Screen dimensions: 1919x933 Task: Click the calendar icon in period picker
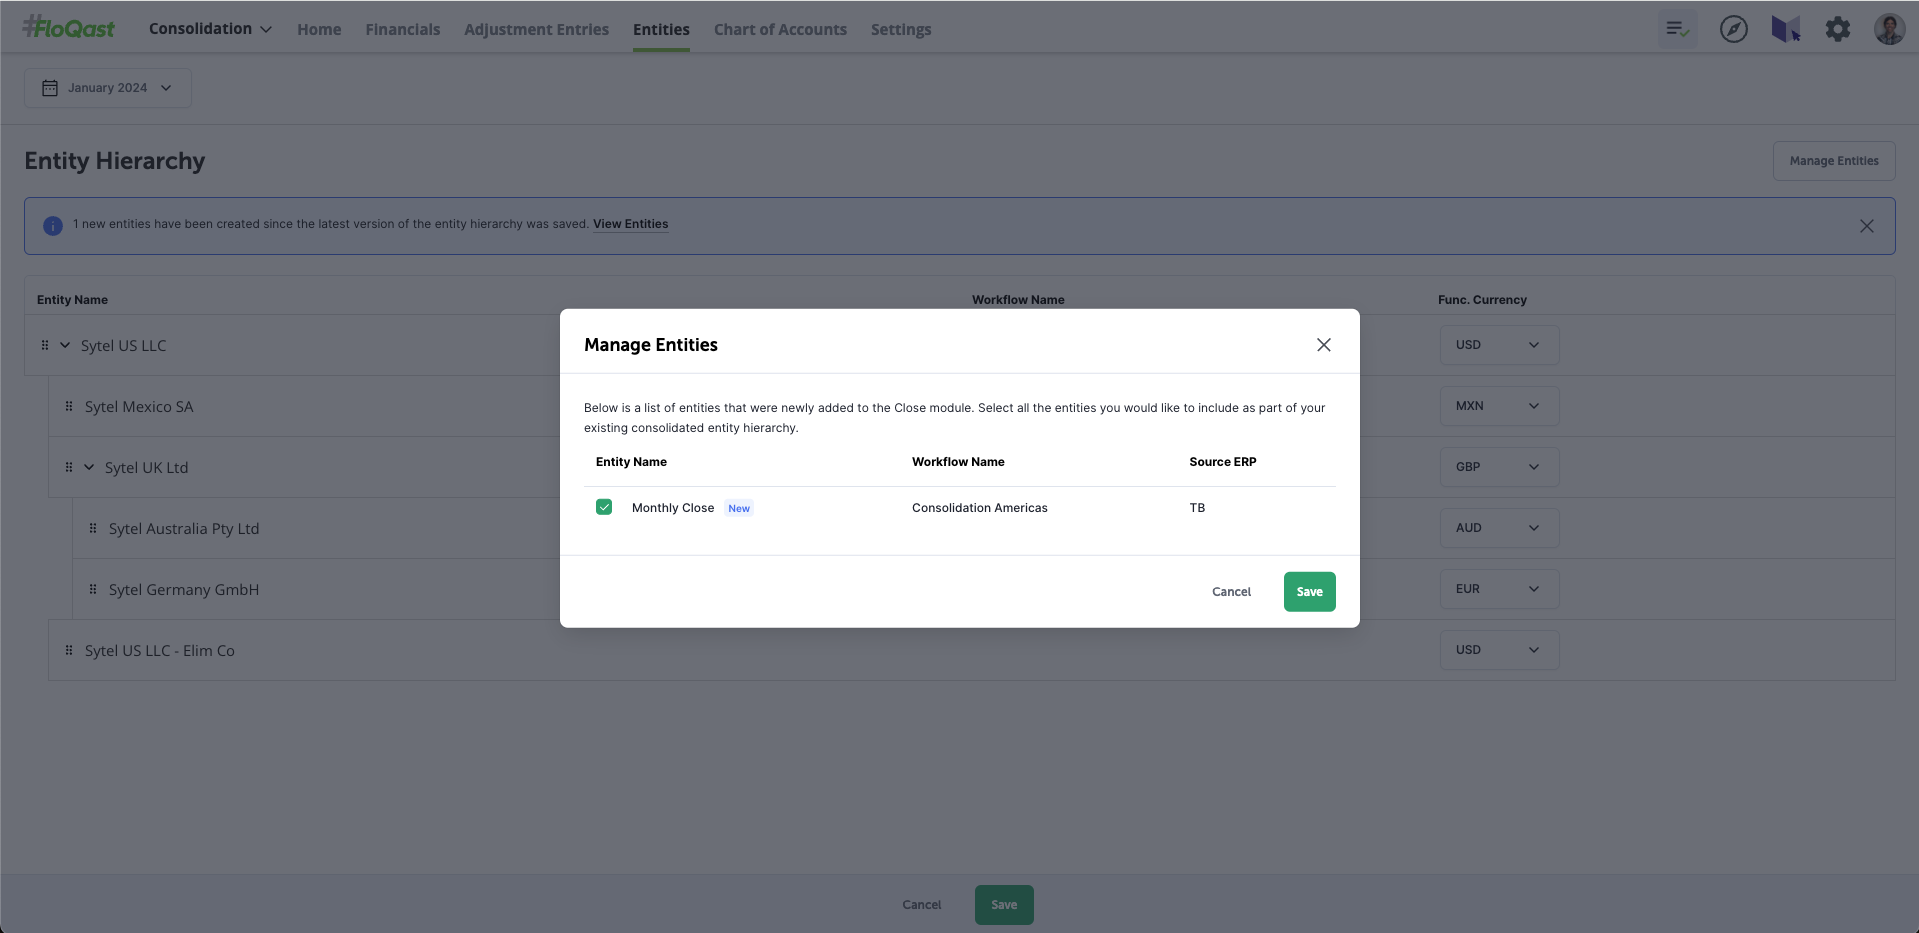click(50, 88)
